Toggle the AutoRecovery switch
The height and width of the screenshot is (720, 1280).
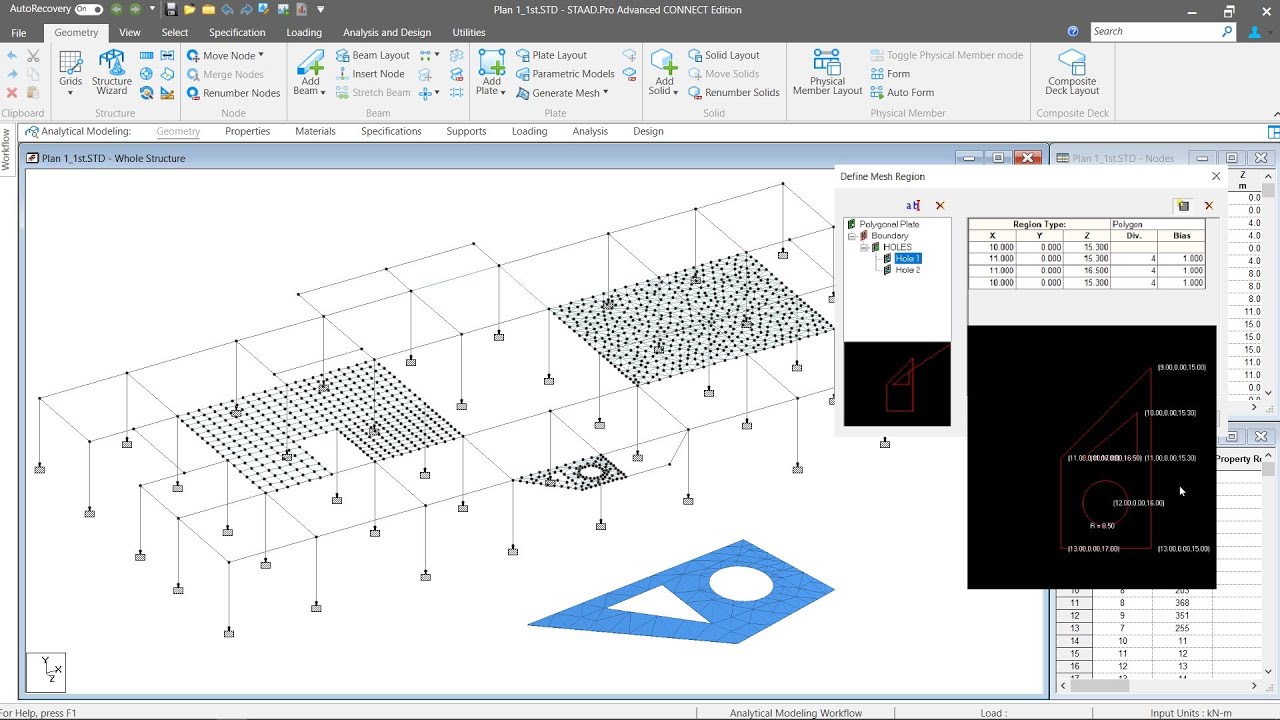coord(89,10)
